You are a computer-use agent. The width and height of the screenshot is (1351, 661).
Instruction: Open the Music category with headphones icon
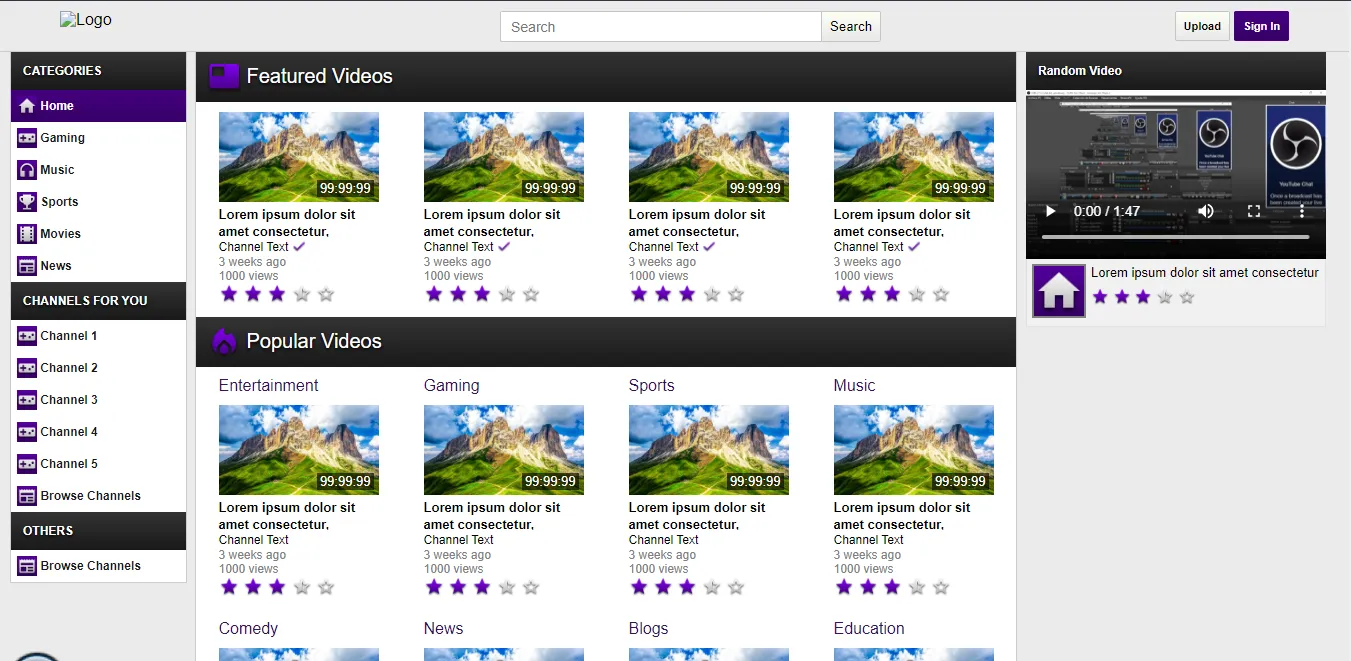[98, 170]
